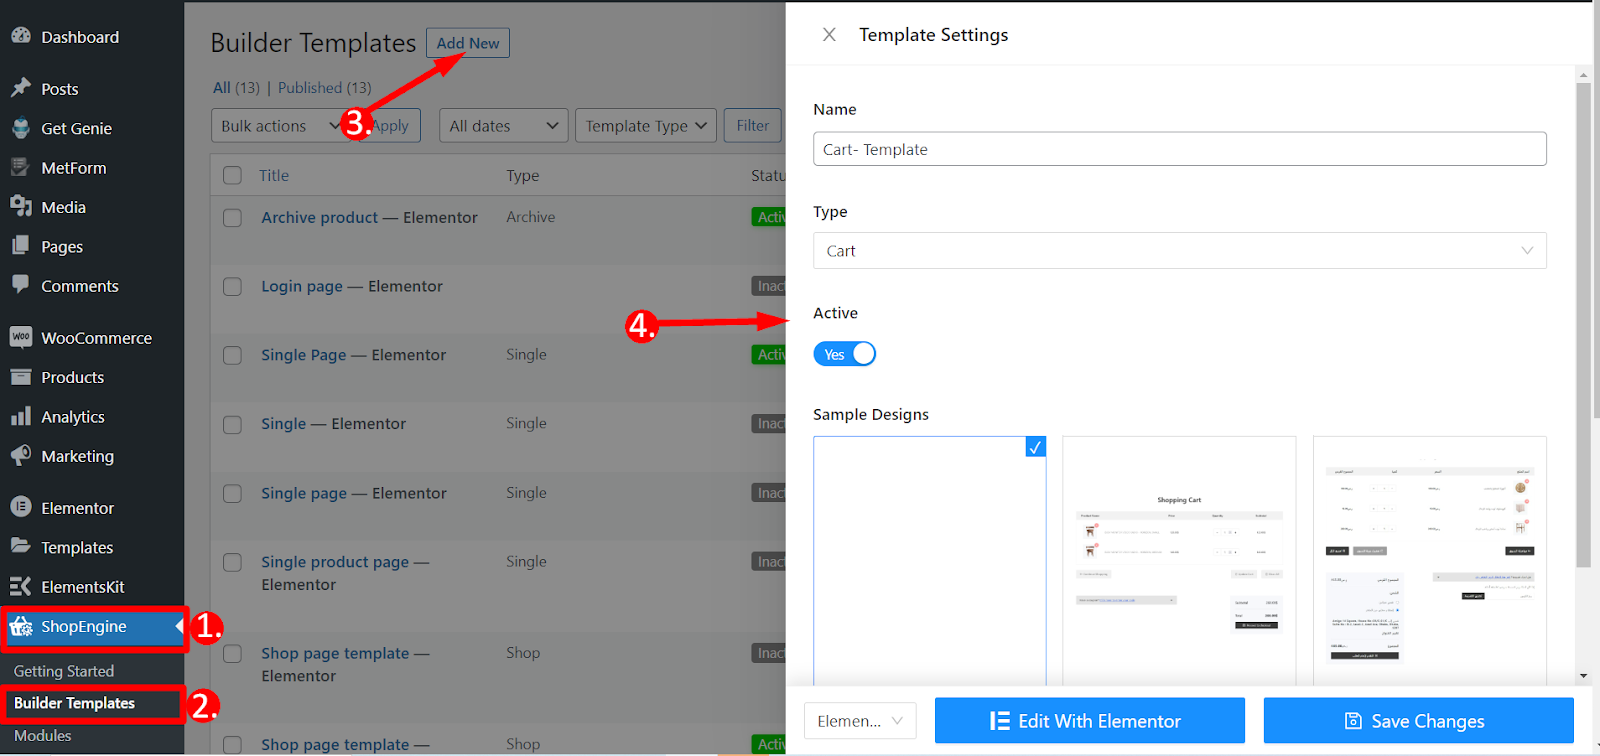Click the Media library icon

click(x=21, y=206)
